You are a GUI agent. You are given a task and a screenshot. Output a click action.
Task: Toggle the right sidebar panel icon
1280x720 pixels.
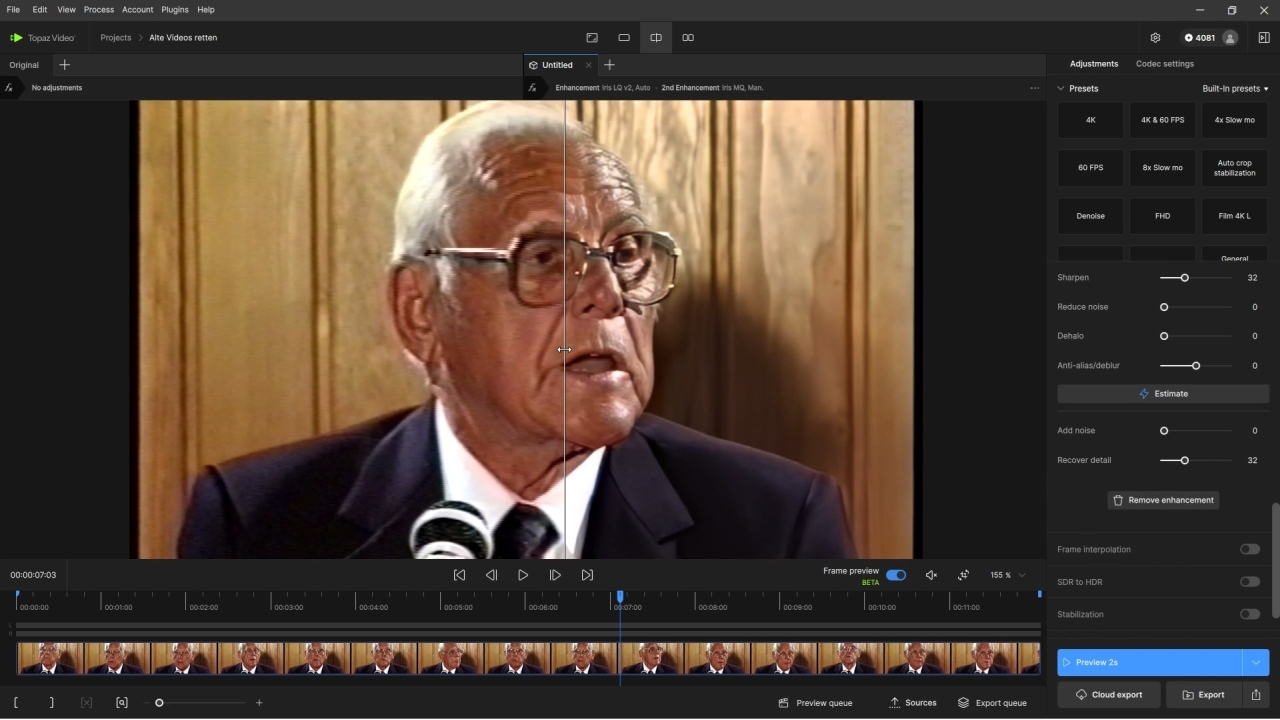1264,38
